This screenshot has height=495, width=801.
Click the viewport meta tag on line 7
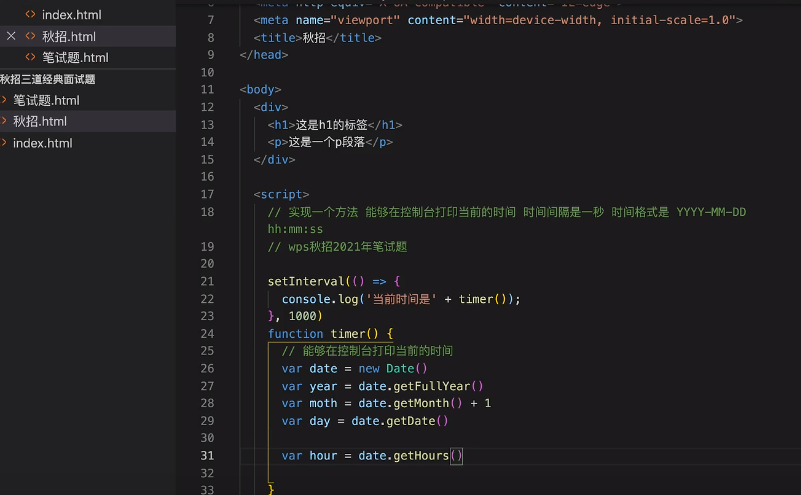point(498,20)
